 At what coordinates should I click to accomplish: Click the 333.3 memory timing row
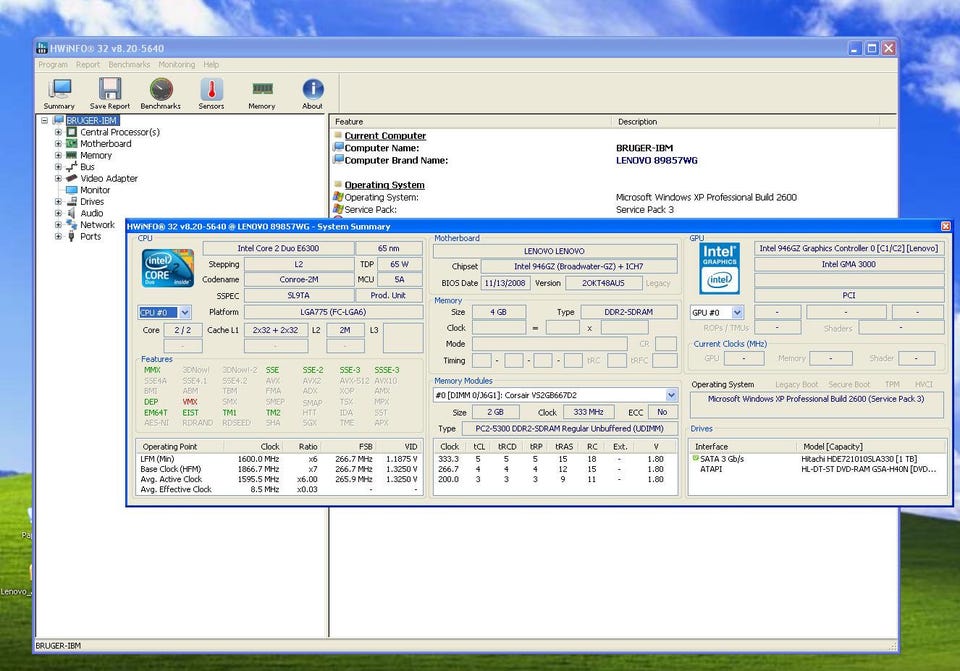pyautogui.click(x=555, y=459)
